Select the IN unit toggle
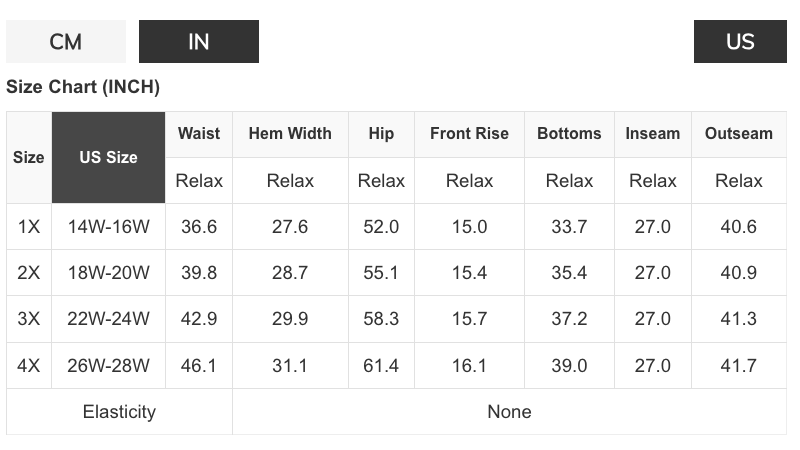 pos(198,41)
